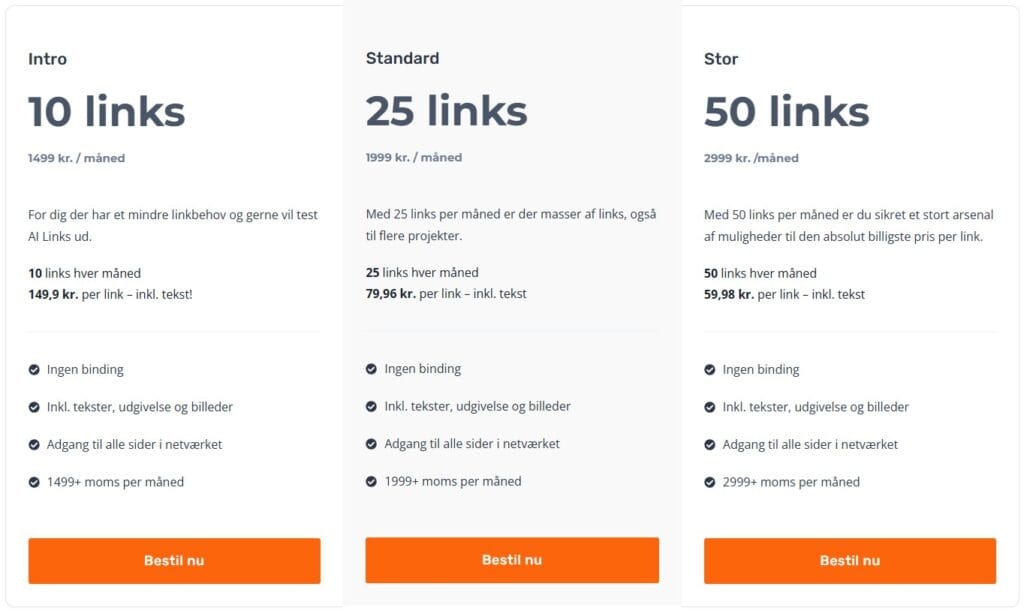Image resolution: width=1024 pixels, height=611 pixels.
Task: Select the Intro plan heading
Action: point(46,58)
